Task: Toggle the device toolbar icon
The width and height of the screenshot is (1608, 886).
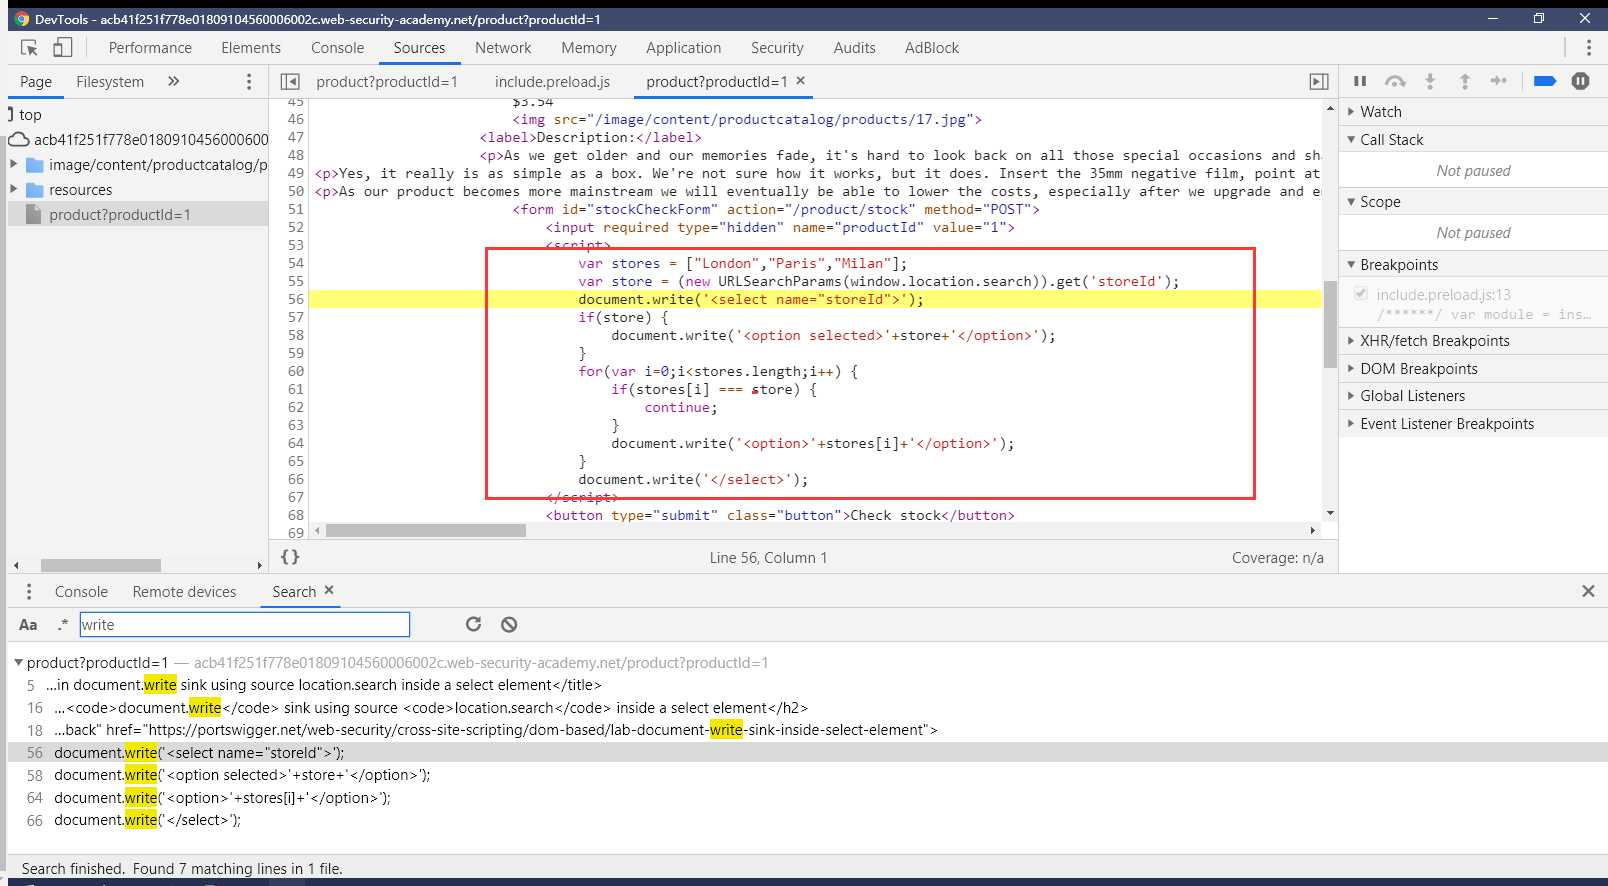Action: pyautogui.click(x=62, y=47)
